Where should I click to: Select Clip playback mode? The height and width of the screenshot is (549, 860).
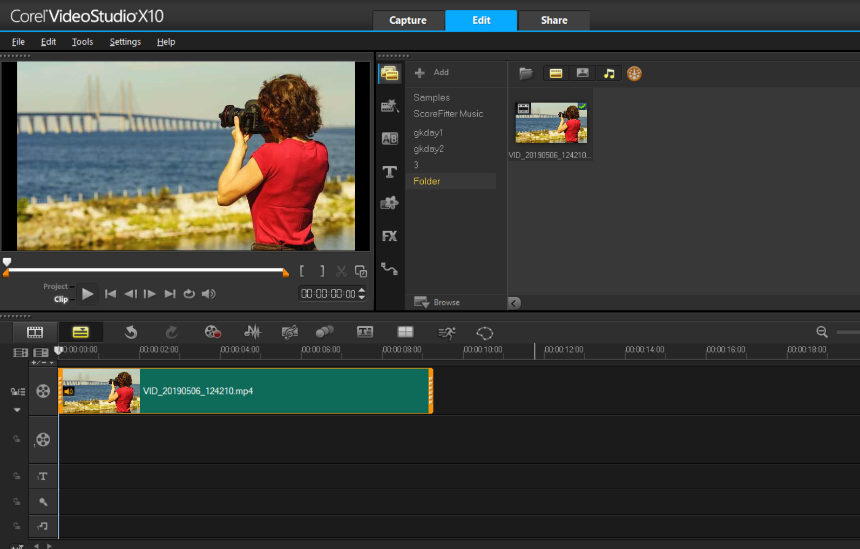pos(61,299)
